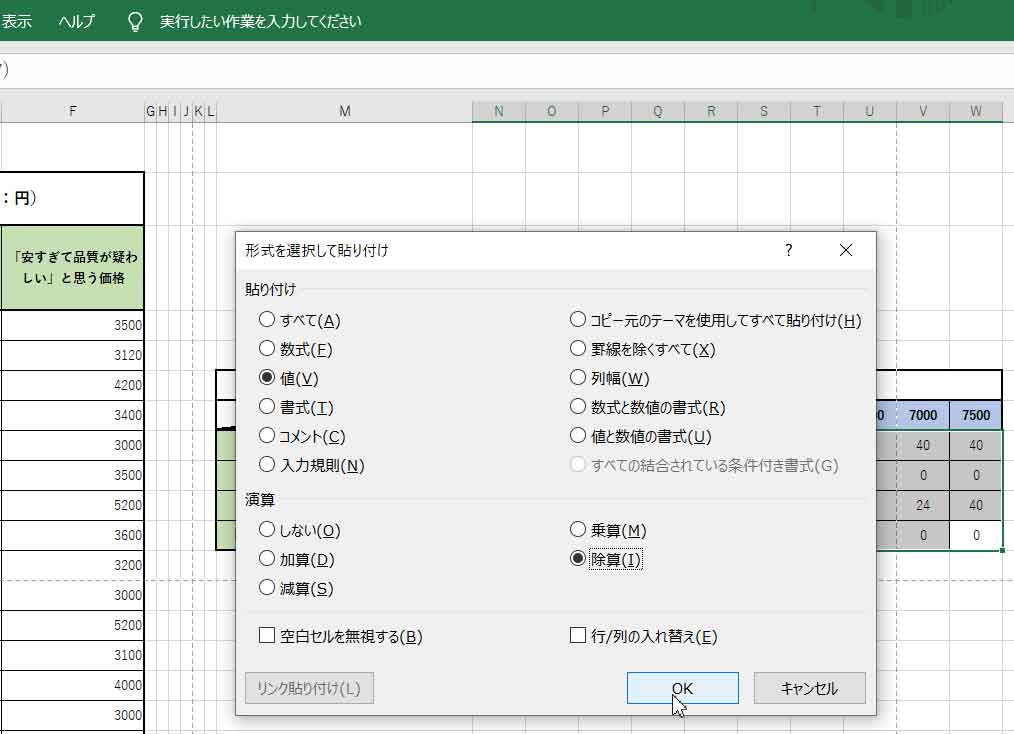The height and width of the screenshot is (734, 1014).
Task: Dismiss the dialog with キャンセル
Action: click(x=811, y=687)
